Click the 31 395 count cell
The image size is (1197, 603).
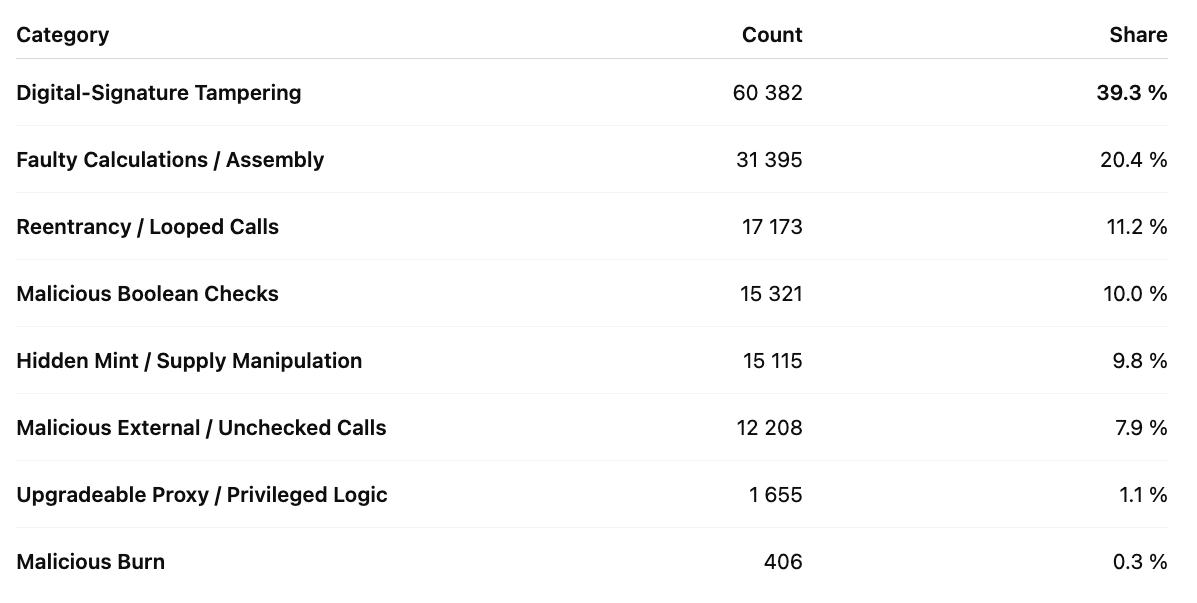pos(769,160)
